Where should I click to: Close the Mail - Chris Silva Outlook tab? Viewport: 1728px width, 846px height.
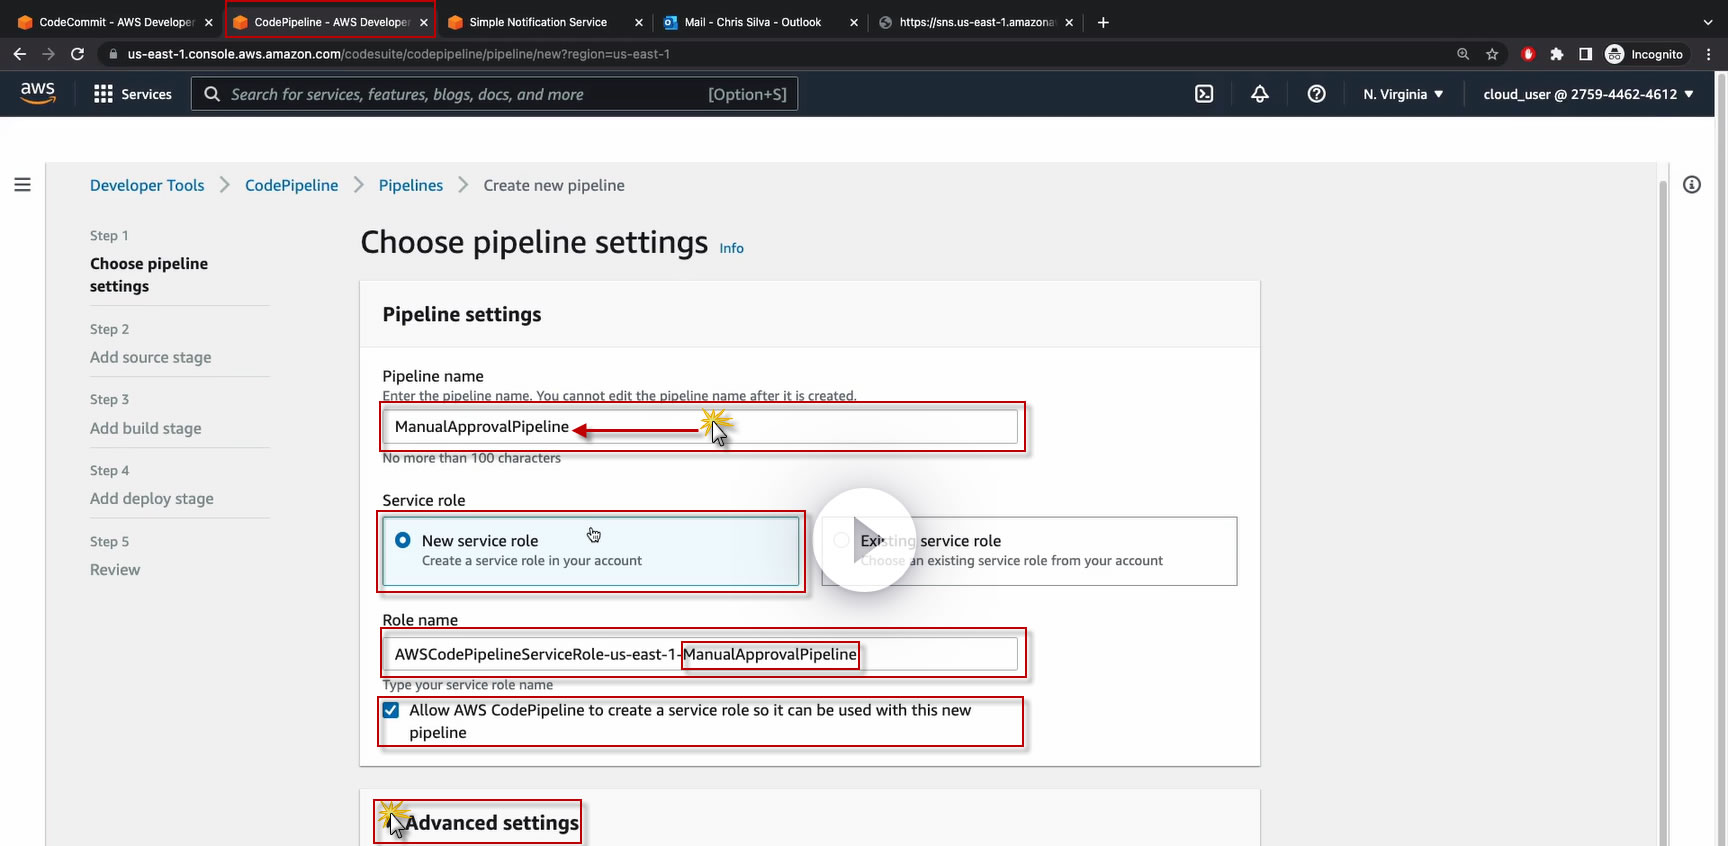coord(854,22)
